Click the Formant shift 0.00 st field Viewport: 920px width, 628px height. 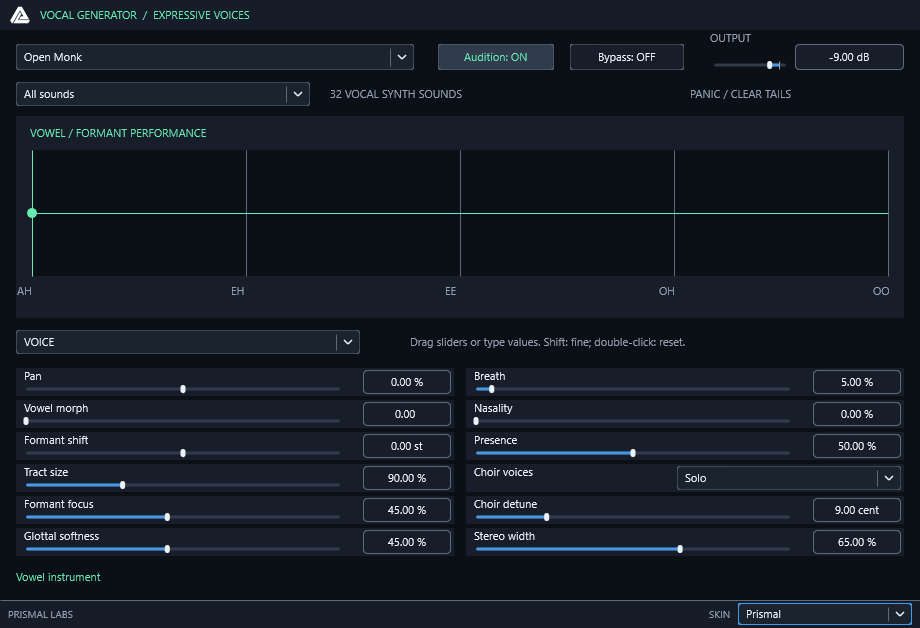point(407,446)
